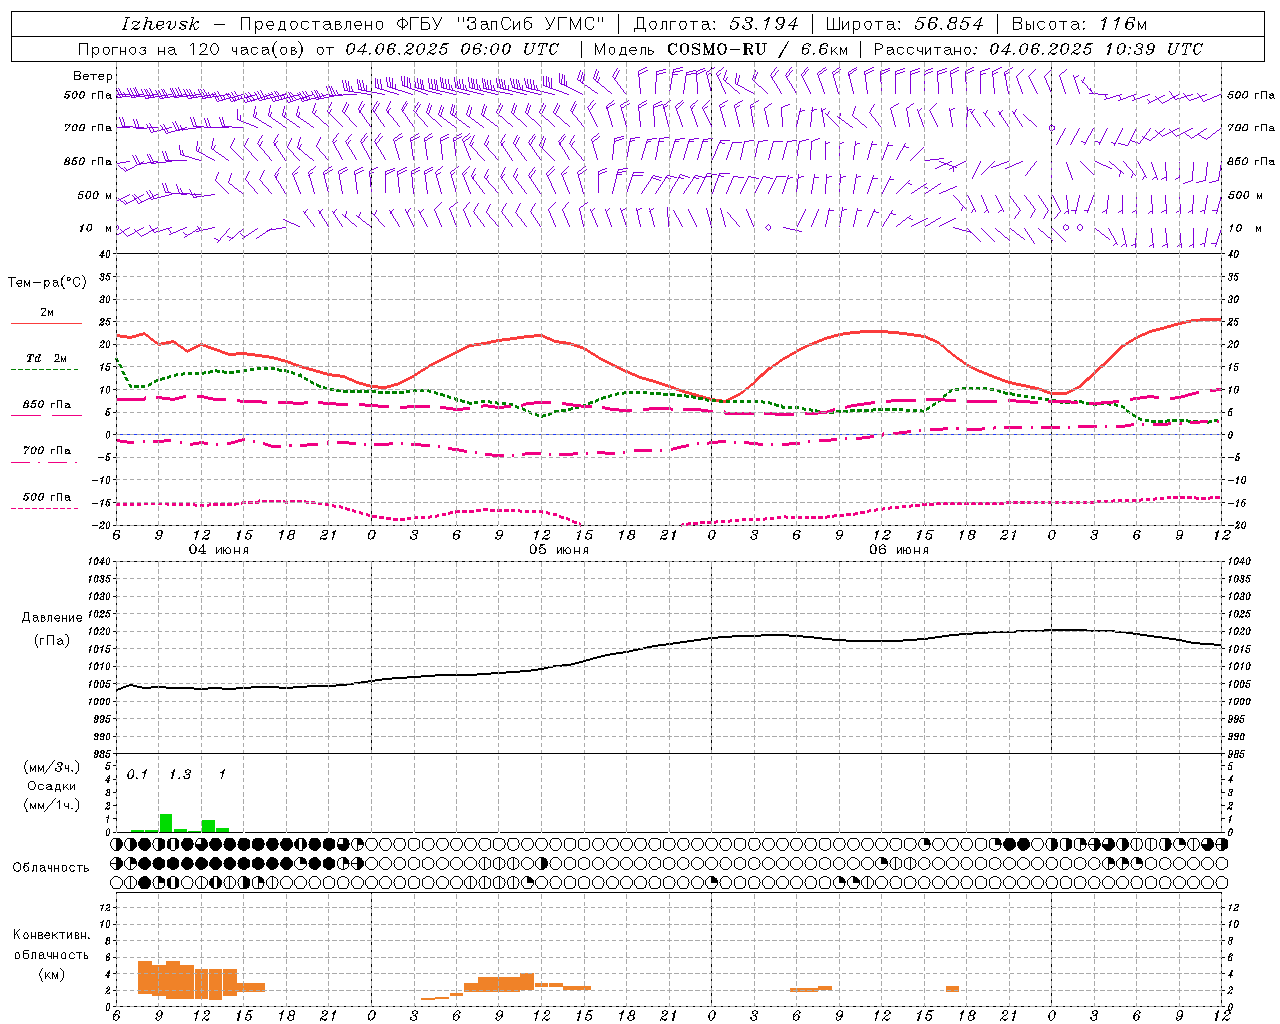Click the Долгота: 53.194 value
Image resolution: width=1280 pixels, height=1024 pixels.
[715, 24]
